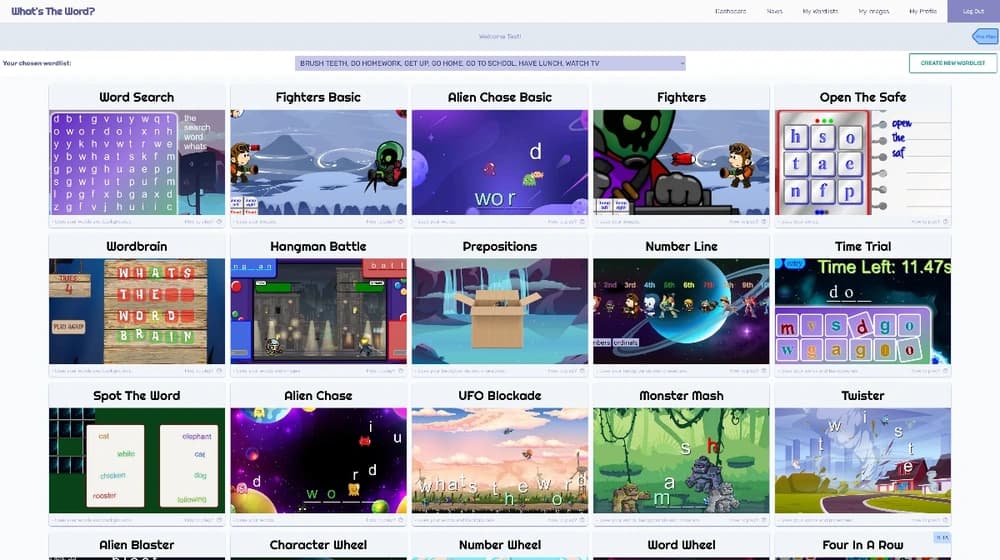Select the Spot The Word title

137,395
